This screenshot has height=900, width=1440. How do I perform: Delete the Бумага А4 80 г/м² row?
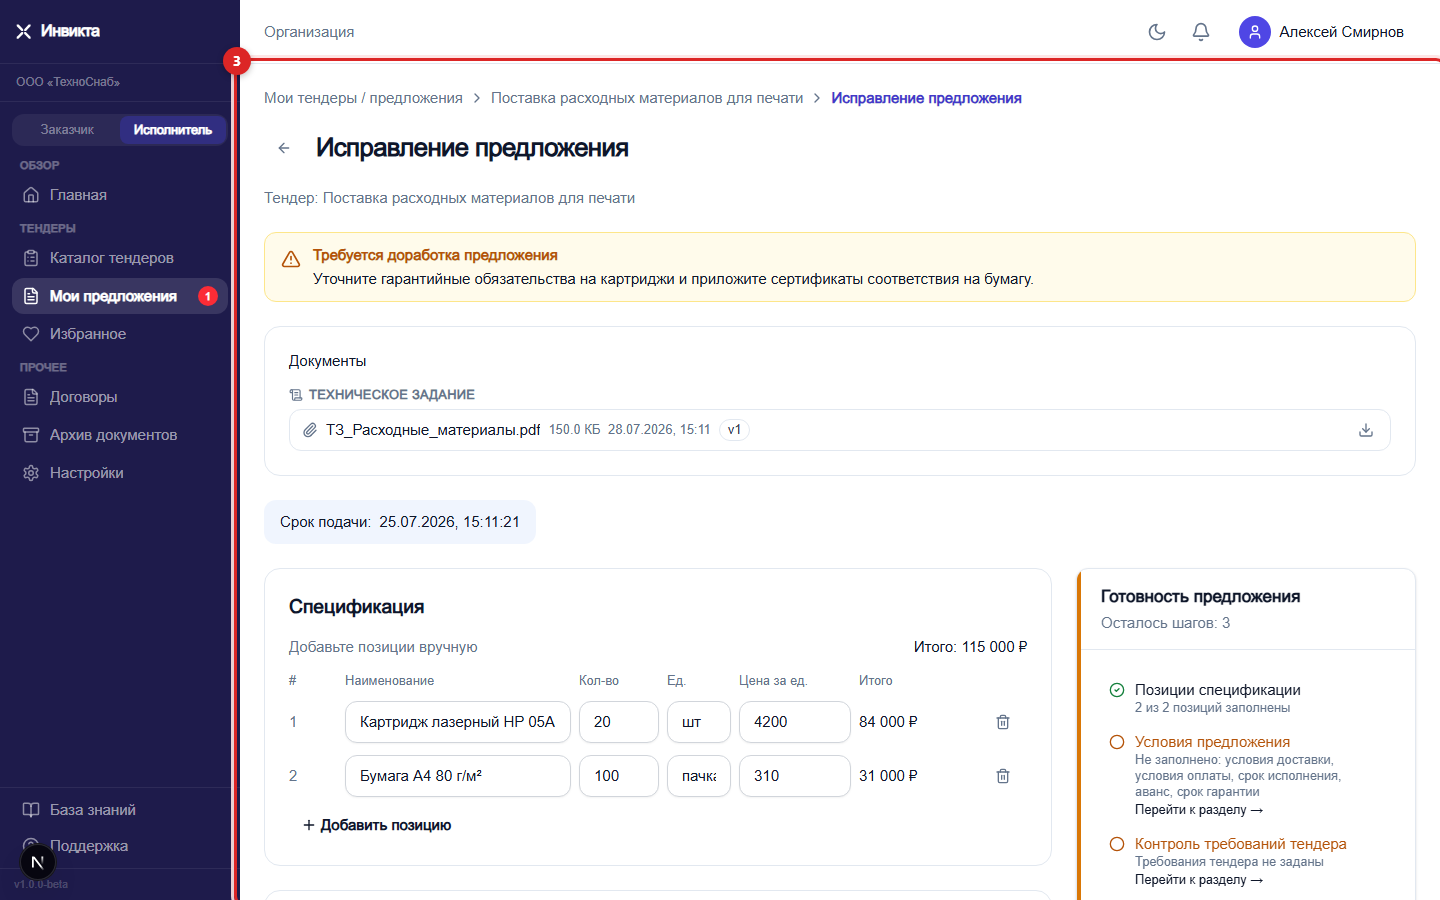tap(1003, 776)
